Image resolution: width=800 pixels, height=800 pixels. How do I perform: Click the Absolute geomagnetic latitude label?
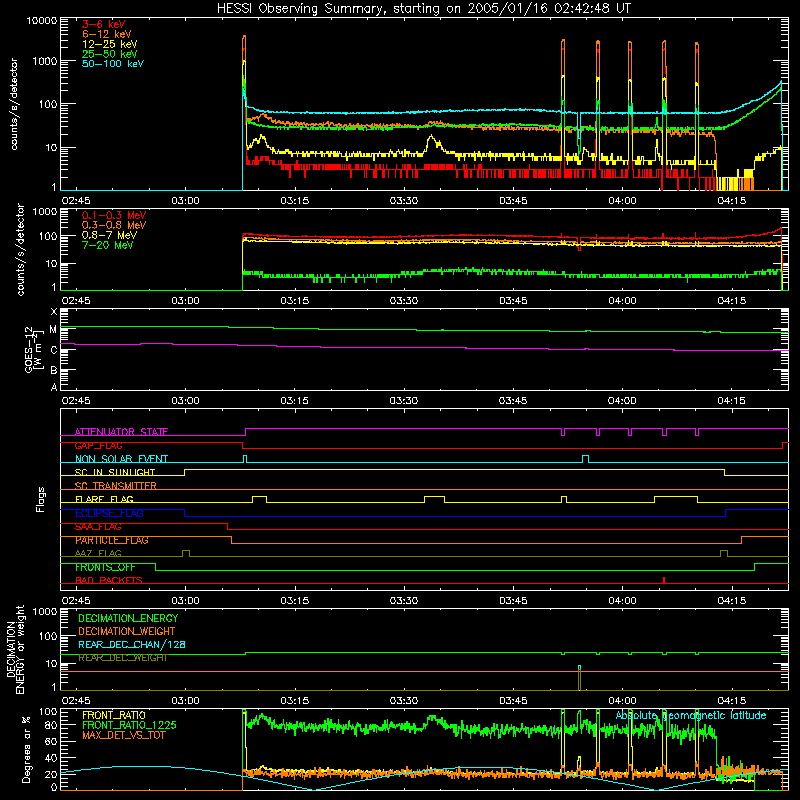coord(691,716)
